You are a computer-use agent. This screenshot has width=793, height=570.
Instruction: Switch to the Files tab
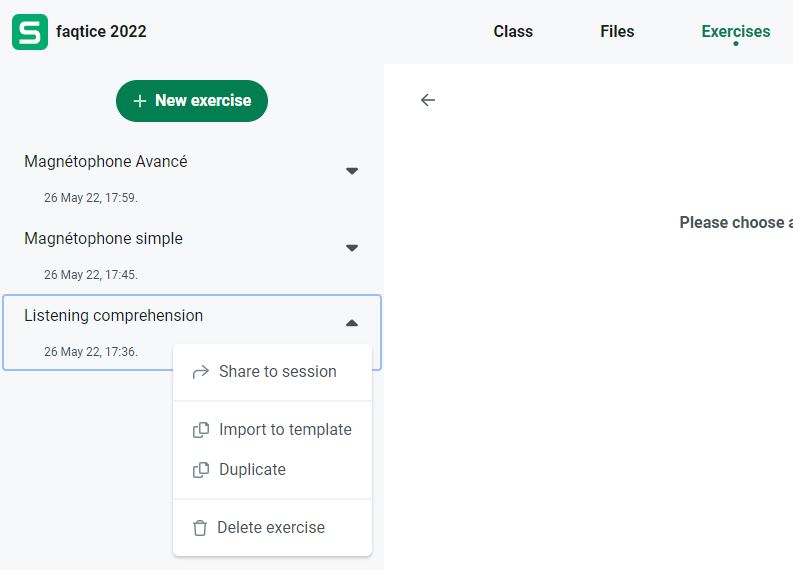pos(617,32)
